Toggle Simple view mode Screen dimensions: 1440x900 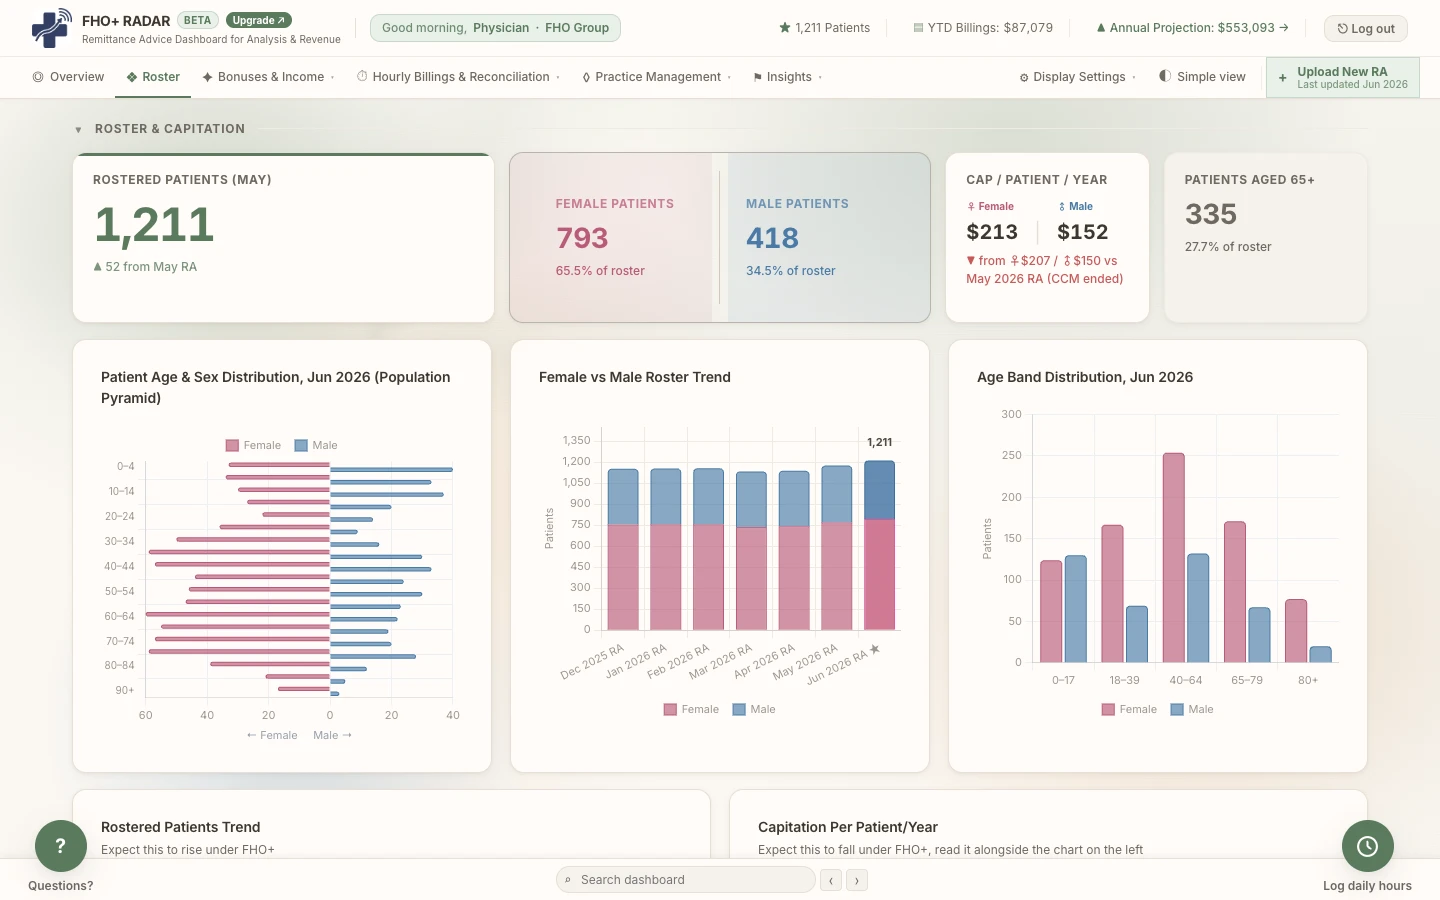coord(1202,77)
